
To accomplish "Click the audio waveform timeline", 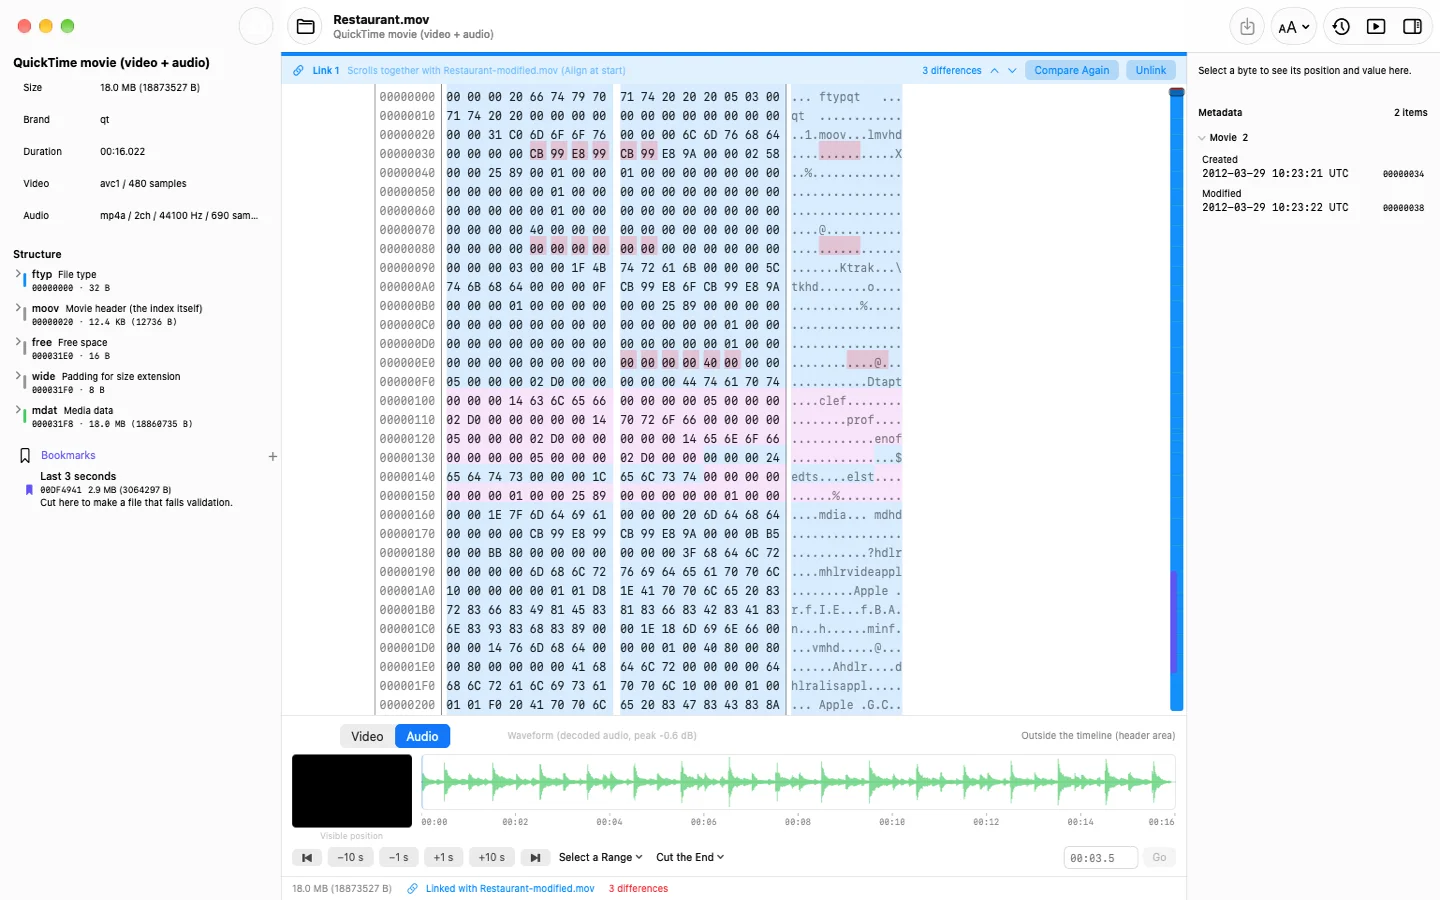I will 798,782.
